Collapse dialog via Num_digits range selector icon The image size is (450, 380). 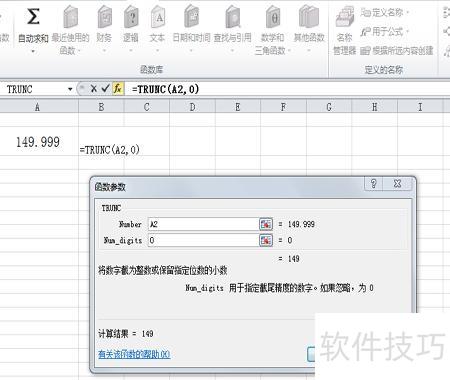tap(266, 240)
